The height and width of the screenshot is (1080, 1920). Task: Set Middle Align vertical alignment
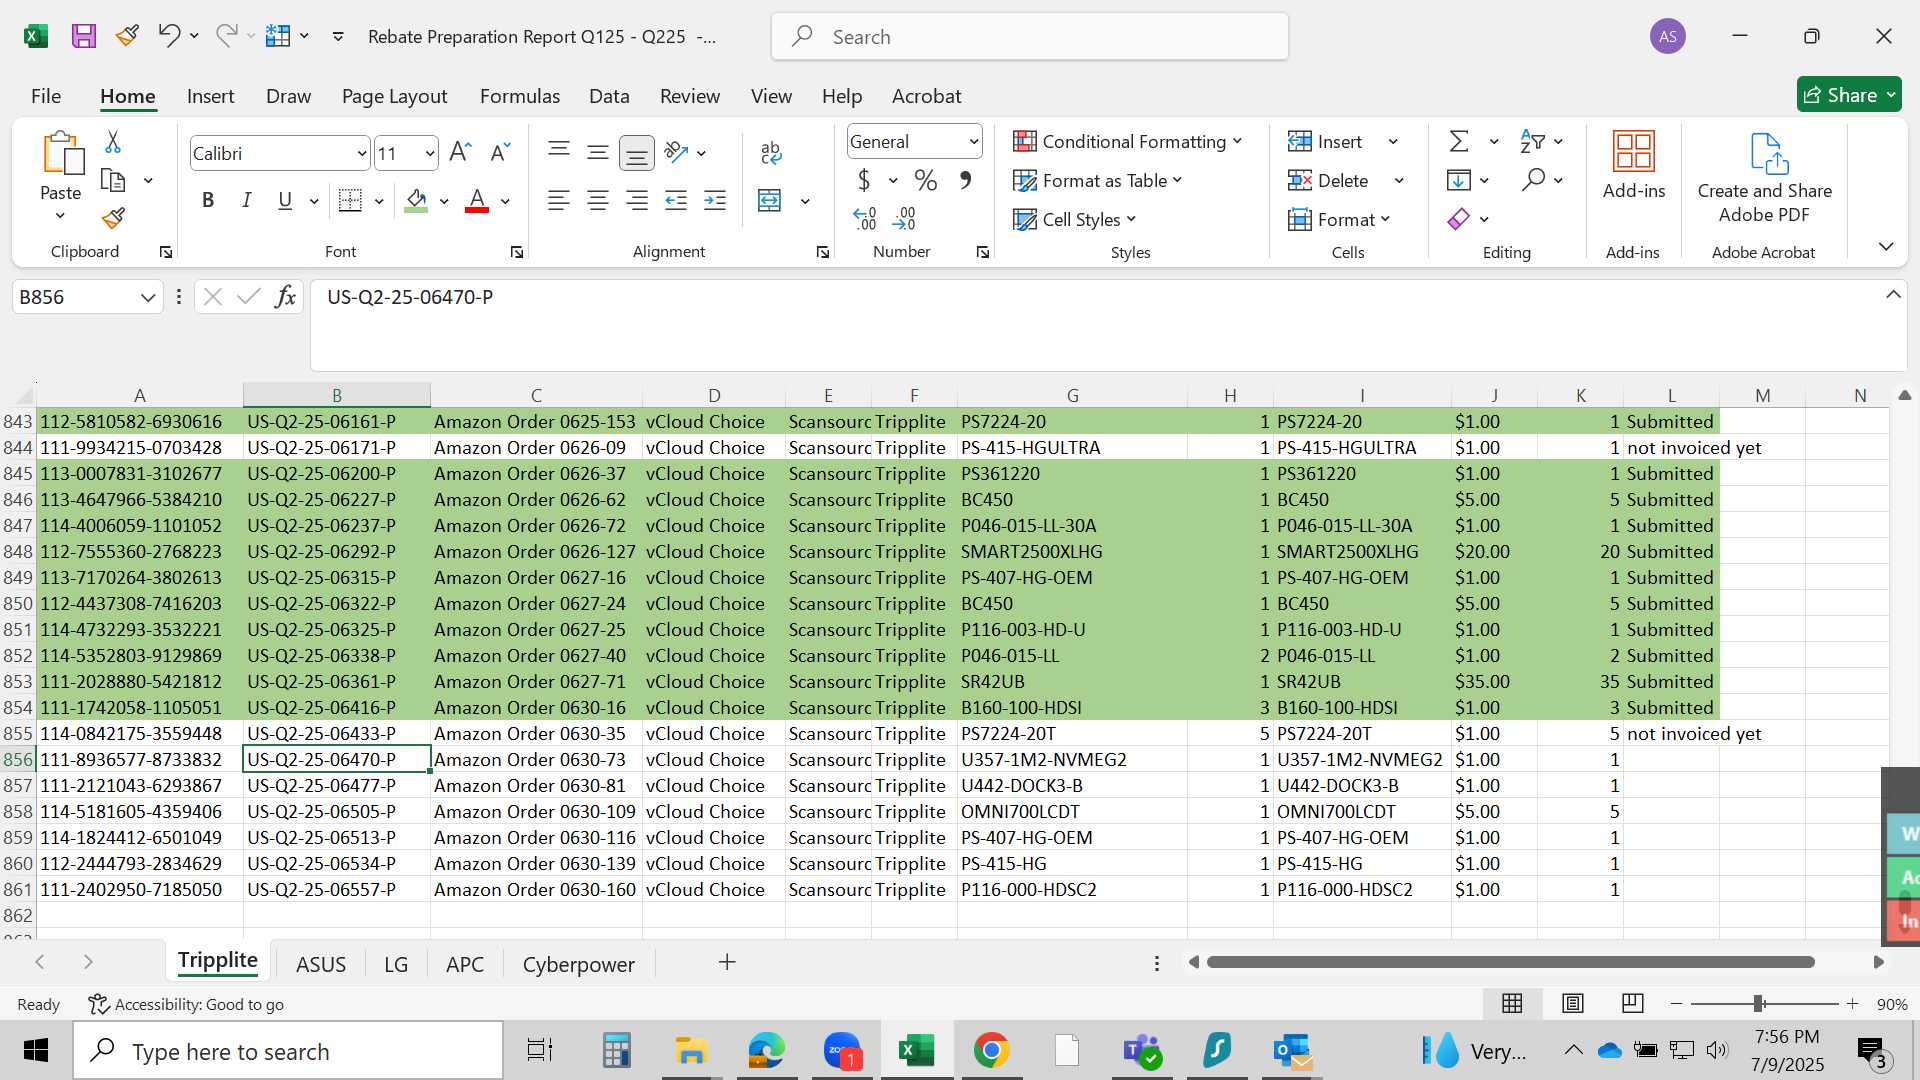tap(598, 153)
